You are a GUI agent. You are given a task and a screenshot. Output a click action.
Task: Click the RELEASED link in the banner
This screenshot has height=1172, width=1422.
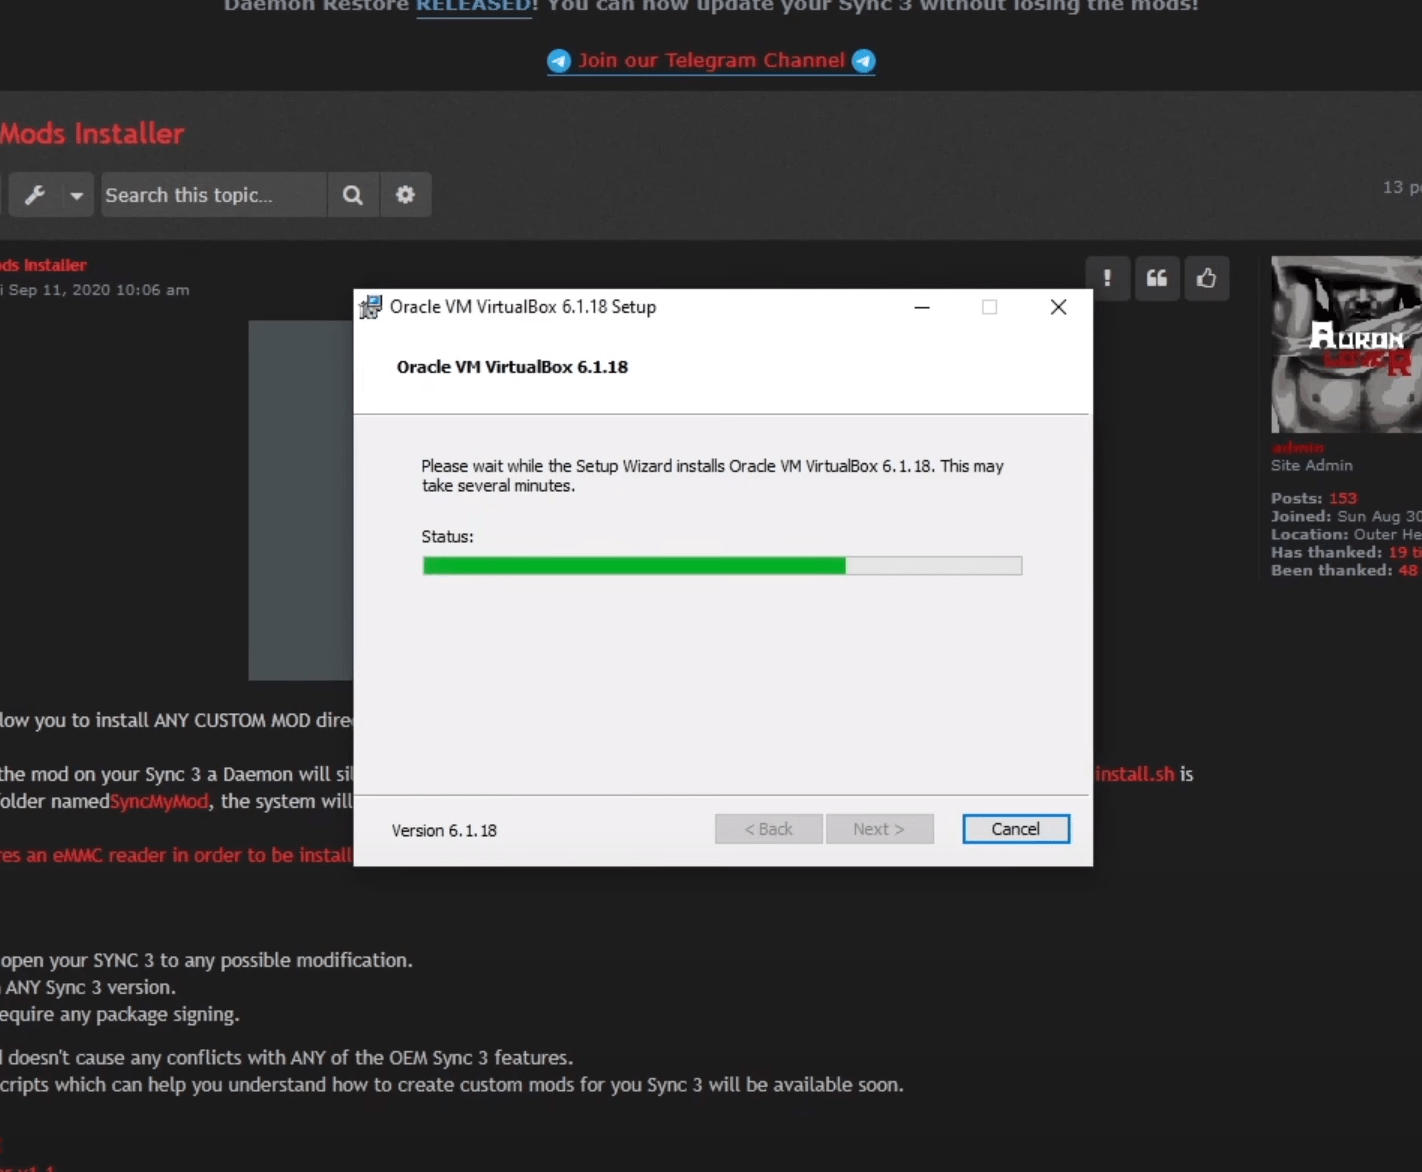pos(474,6)
